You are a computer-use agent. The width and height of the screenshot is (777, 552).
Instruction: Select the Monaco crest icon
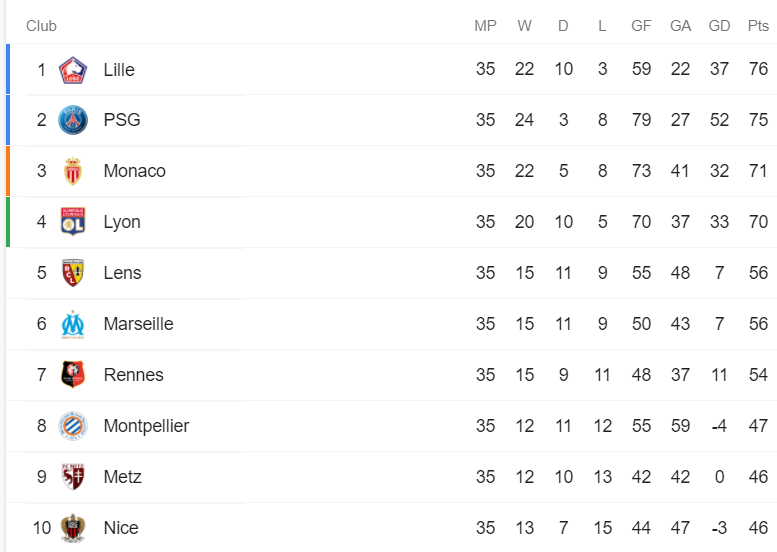(x=73, y=171)
